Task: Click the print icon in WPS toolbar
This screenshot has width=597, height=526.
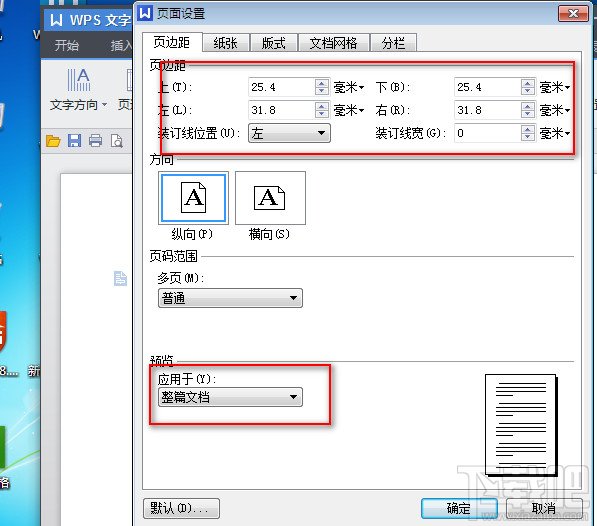Action: [x=95, y=141]
